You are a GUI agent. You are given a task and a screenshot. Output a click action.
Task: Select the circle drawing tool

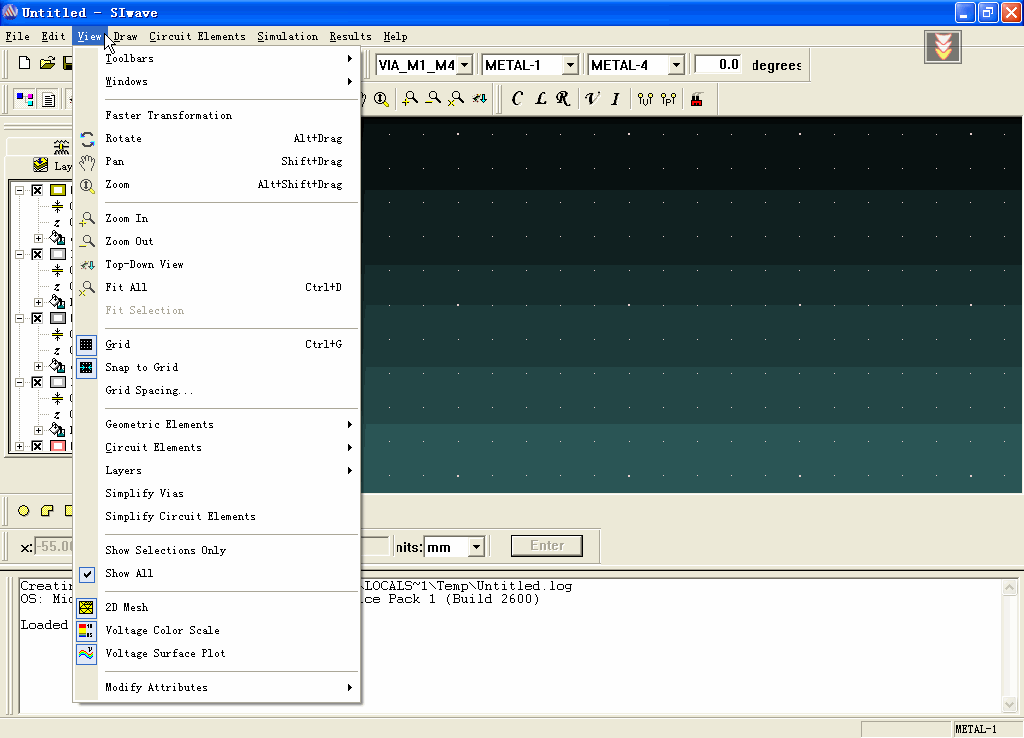click(x=24, y=511)
